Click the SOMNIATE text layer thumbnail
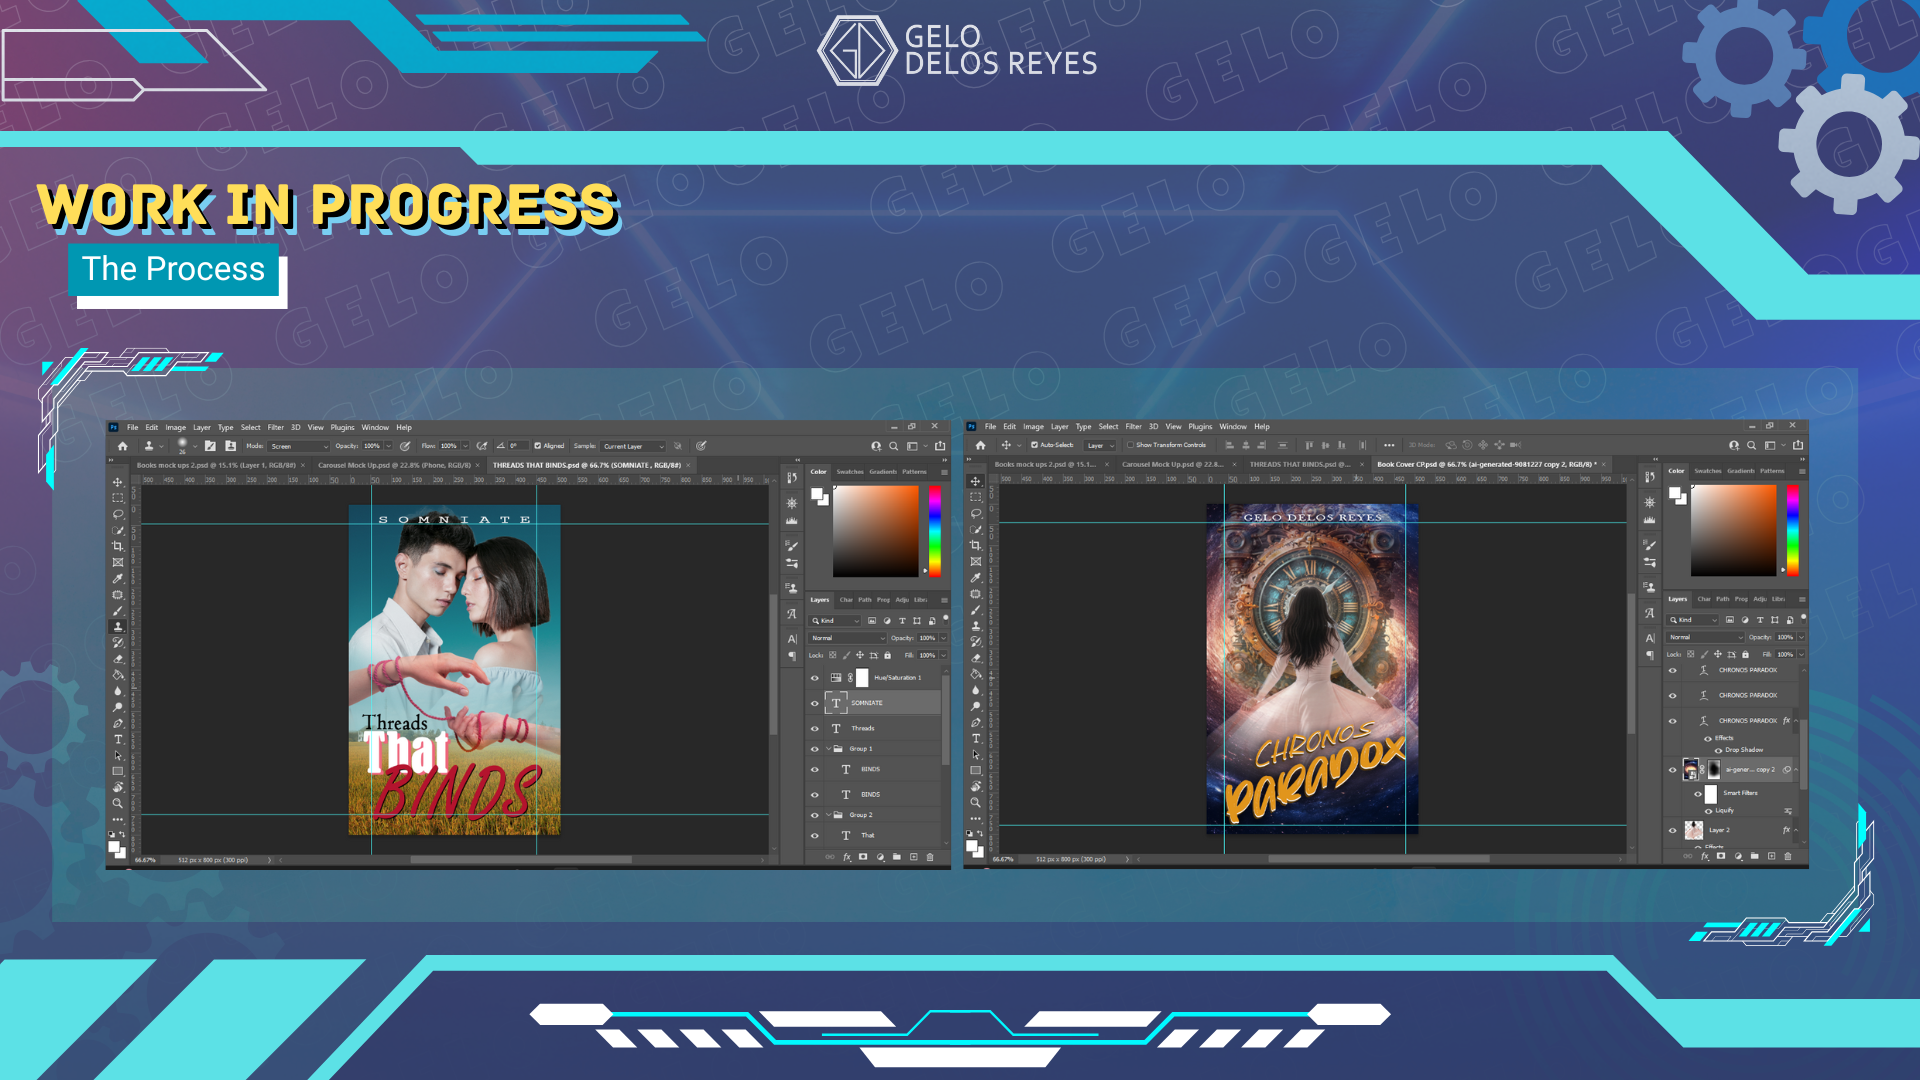The image size is (1920, 1080). pyautogui.click(x=836, y=703)
